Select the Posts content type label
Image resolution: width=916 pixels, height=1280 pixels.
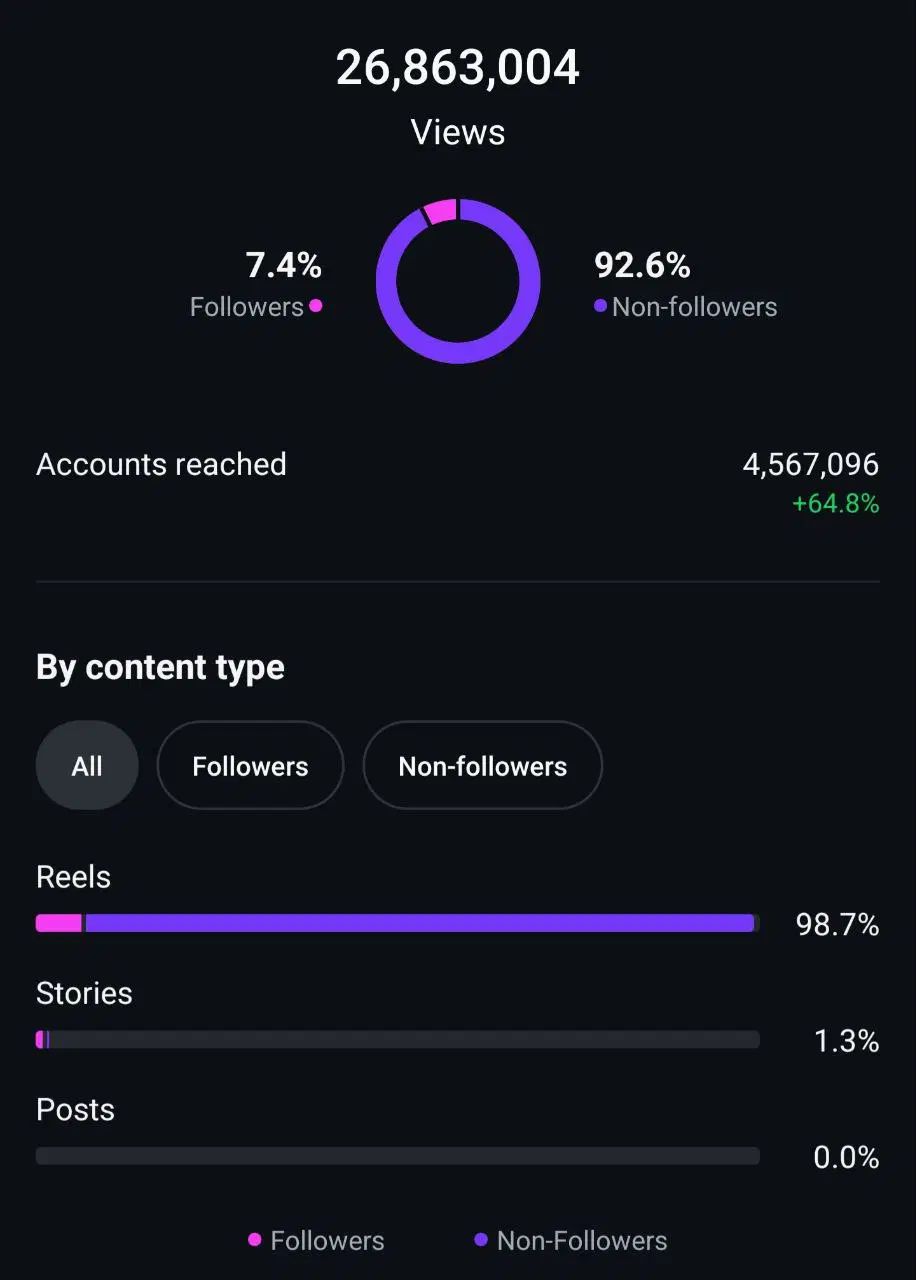coord(75,1110)
